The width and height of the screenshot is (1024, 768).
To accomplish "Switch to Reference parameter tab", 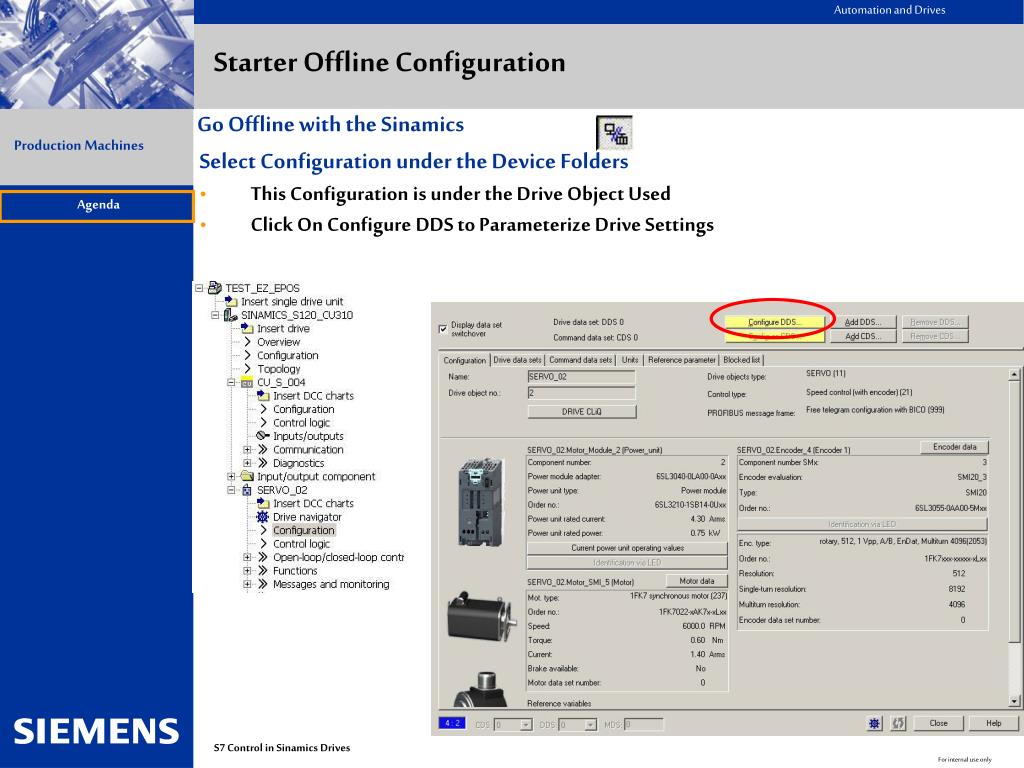I will pos(681,360).
